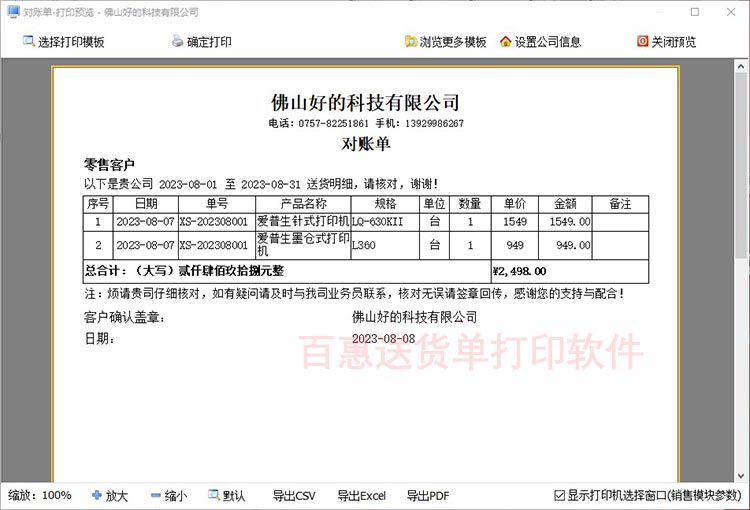The image size is (750, 510).
Task: Click the red 关闭预览 icon
Action: click(x=642, y=41)
